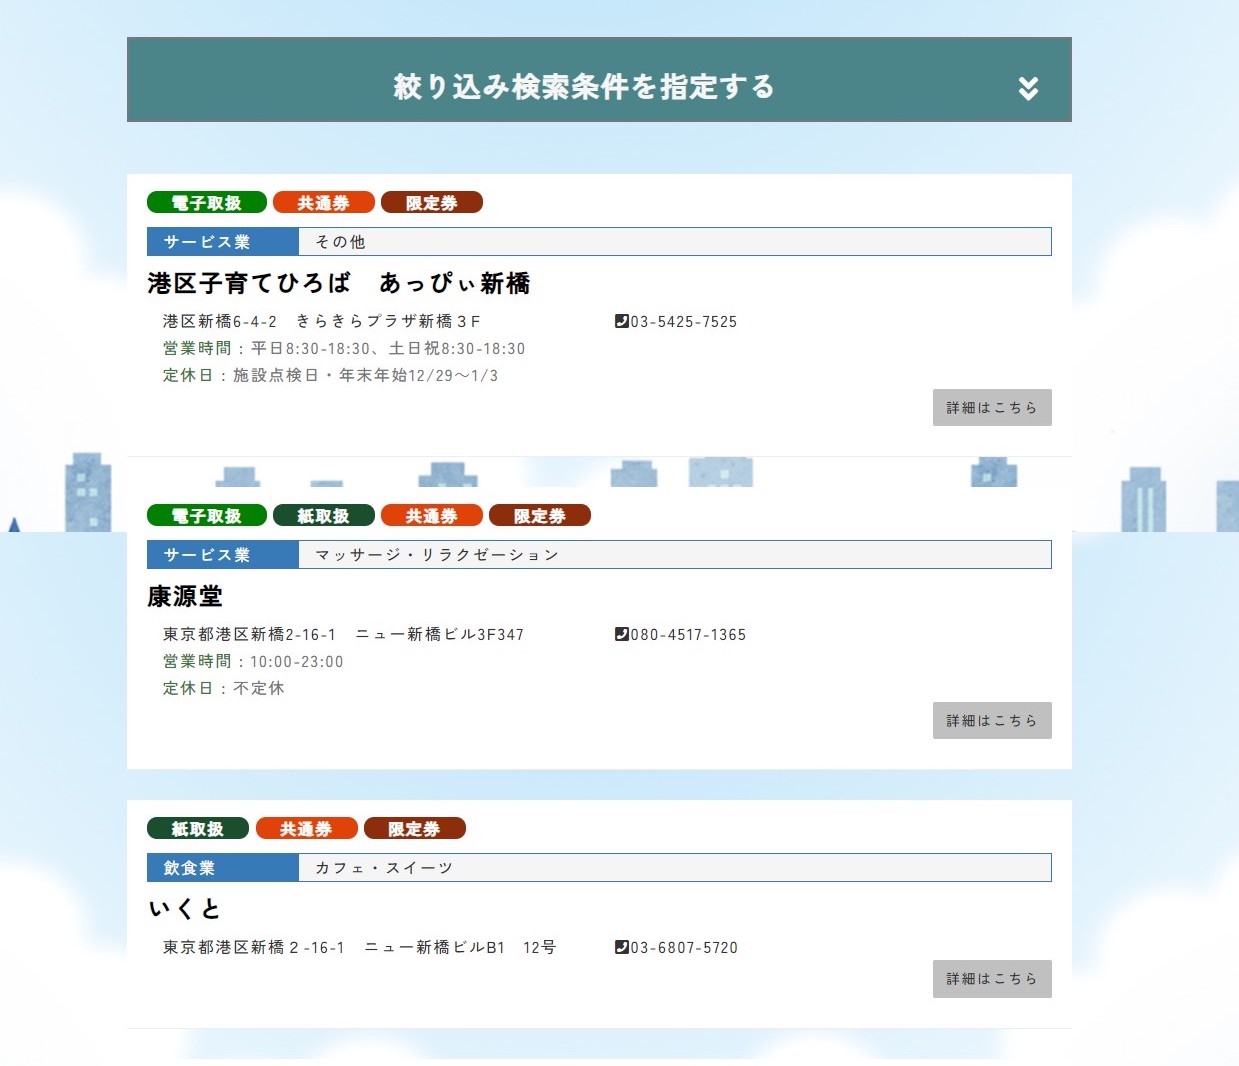This screenshot has width=1239, height=1066.
Task: Click the サービス業 label on あっぴぃ新橋 card
Action: tap(223, 242)
